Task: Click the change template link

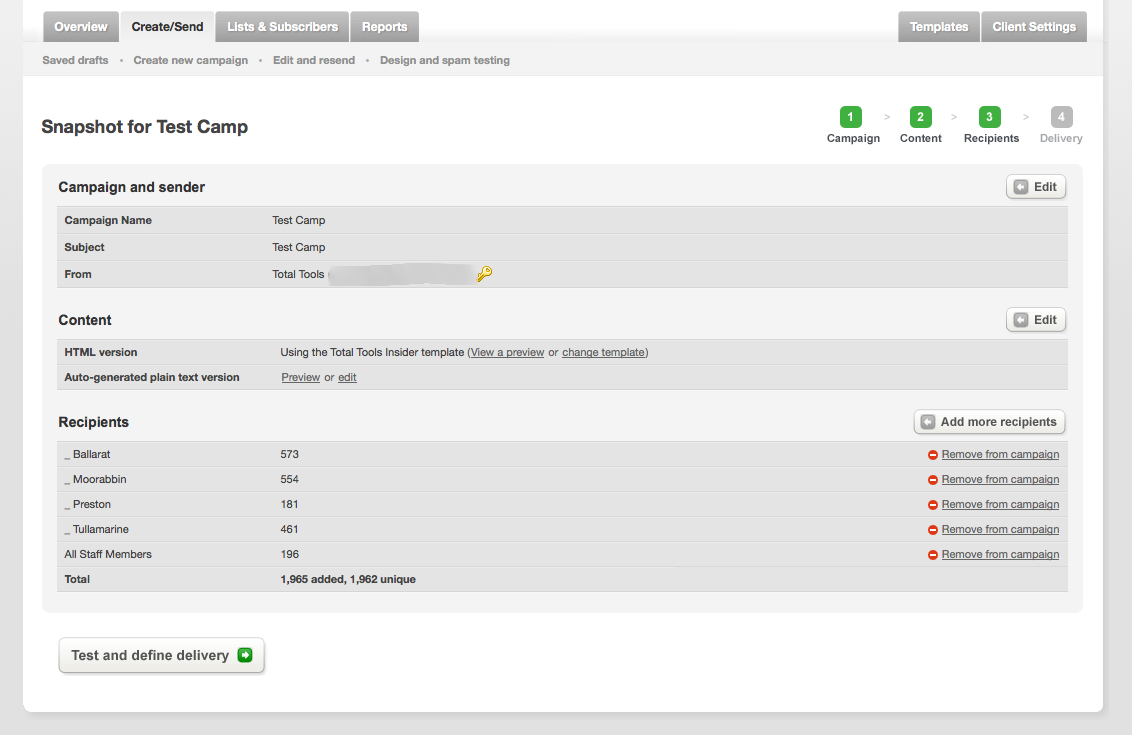Action: coord(603,352)
